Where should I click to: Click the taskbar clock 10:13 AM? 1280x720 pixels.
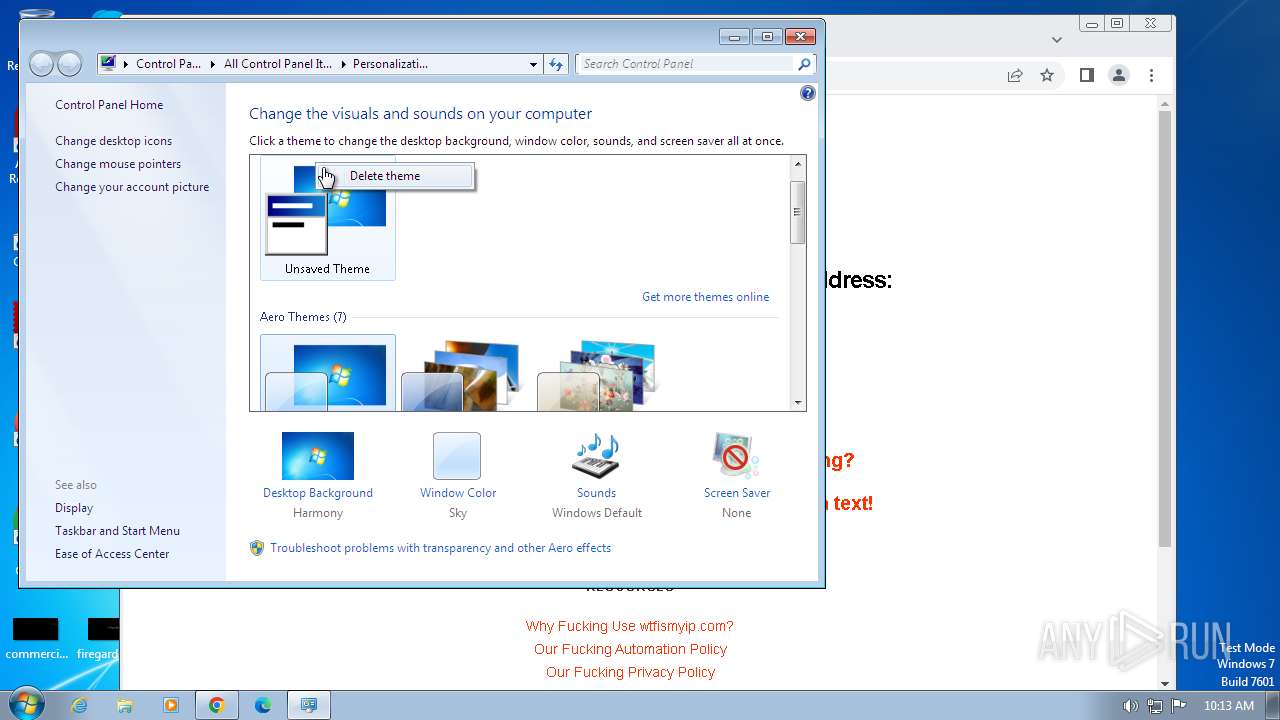[1229, 705]
